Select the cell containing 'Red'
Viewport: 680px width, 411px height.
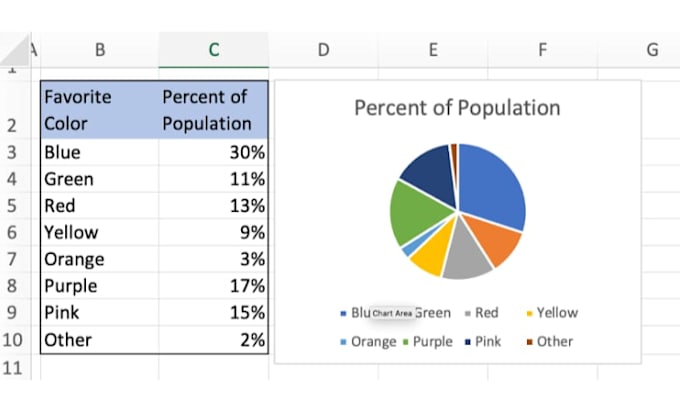click(100, 206)
